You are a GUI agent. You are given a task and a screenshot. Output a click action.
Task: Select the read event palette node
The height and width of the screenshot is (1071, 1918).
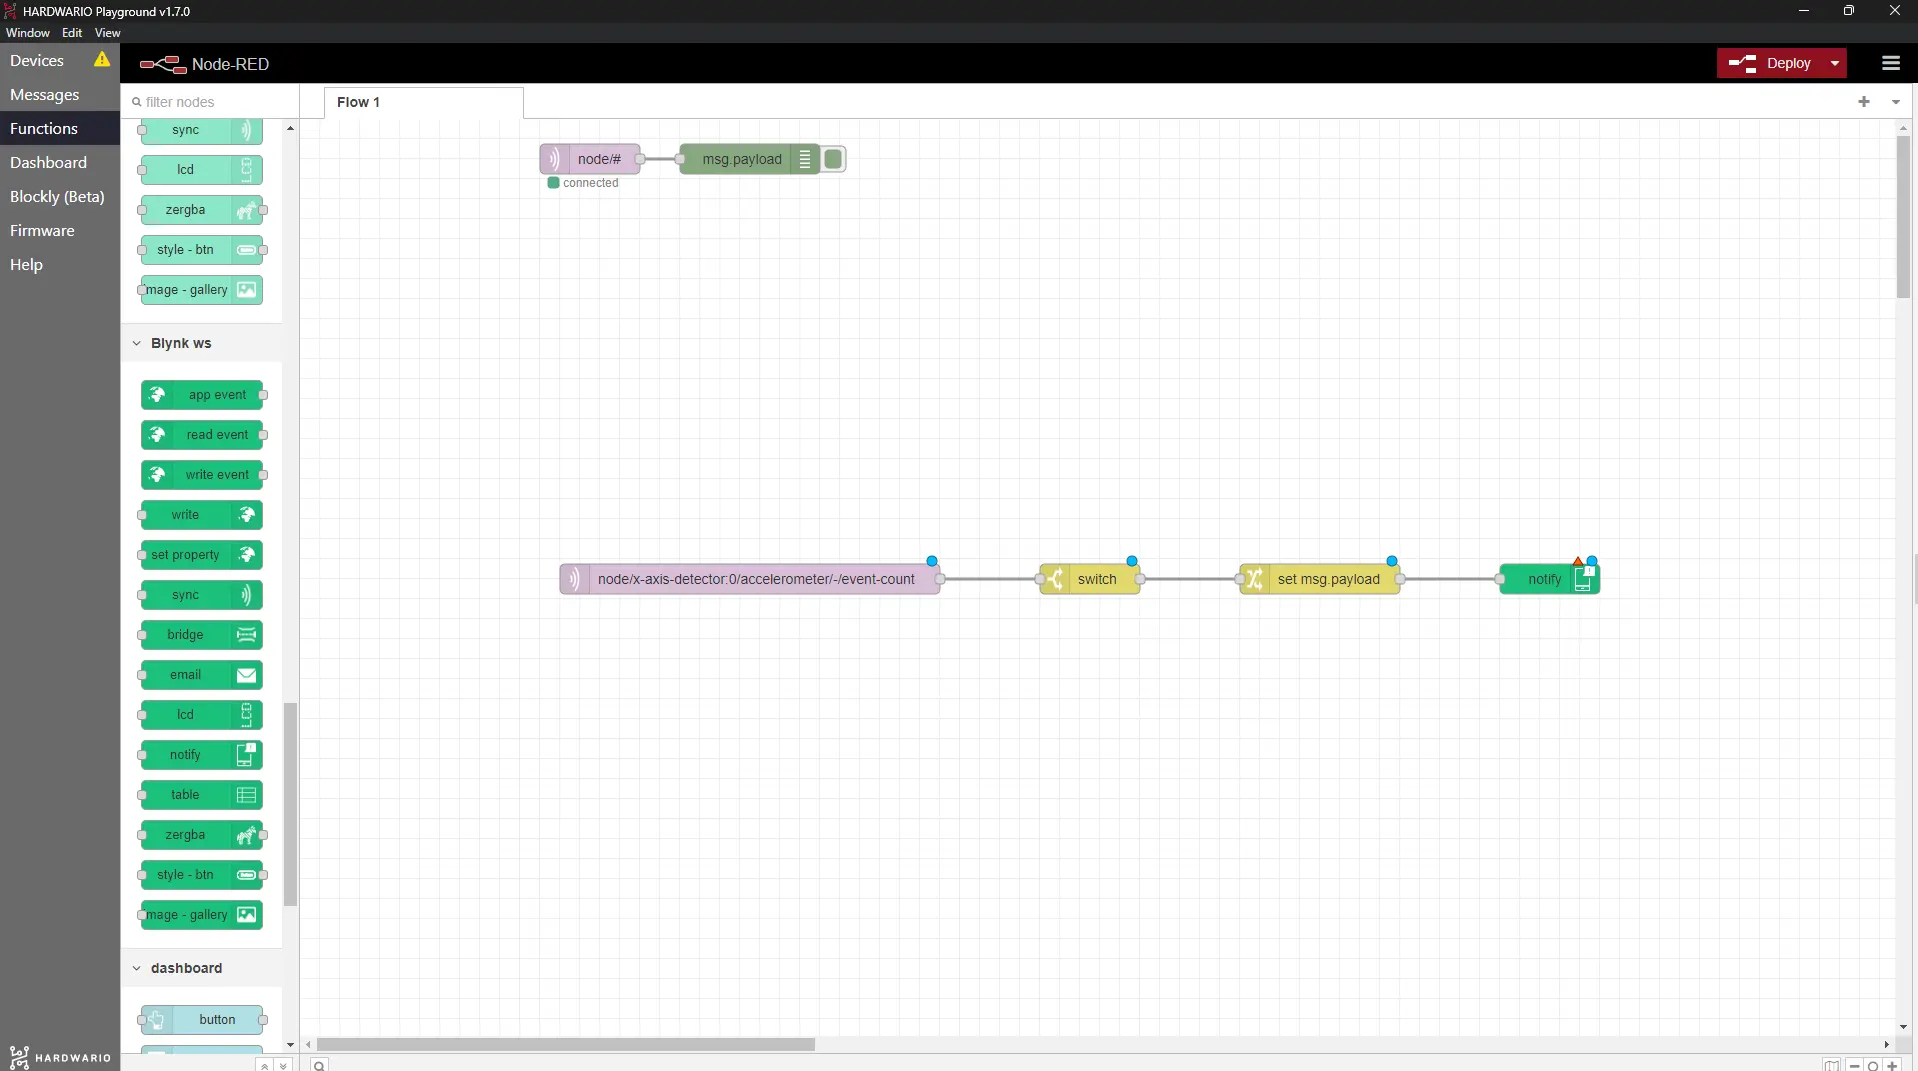202,435
